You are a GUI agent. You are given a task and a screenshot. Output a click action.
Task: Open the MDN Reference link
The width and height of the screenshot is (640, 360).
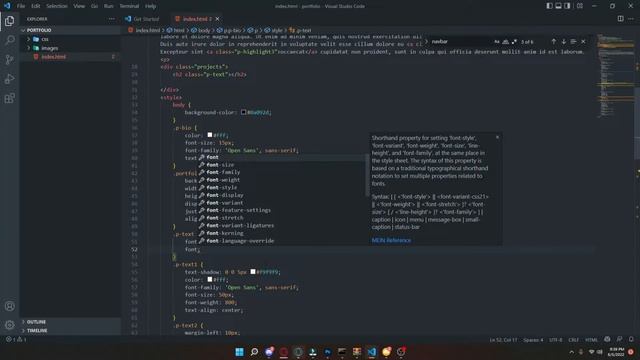tap(391, 240)
